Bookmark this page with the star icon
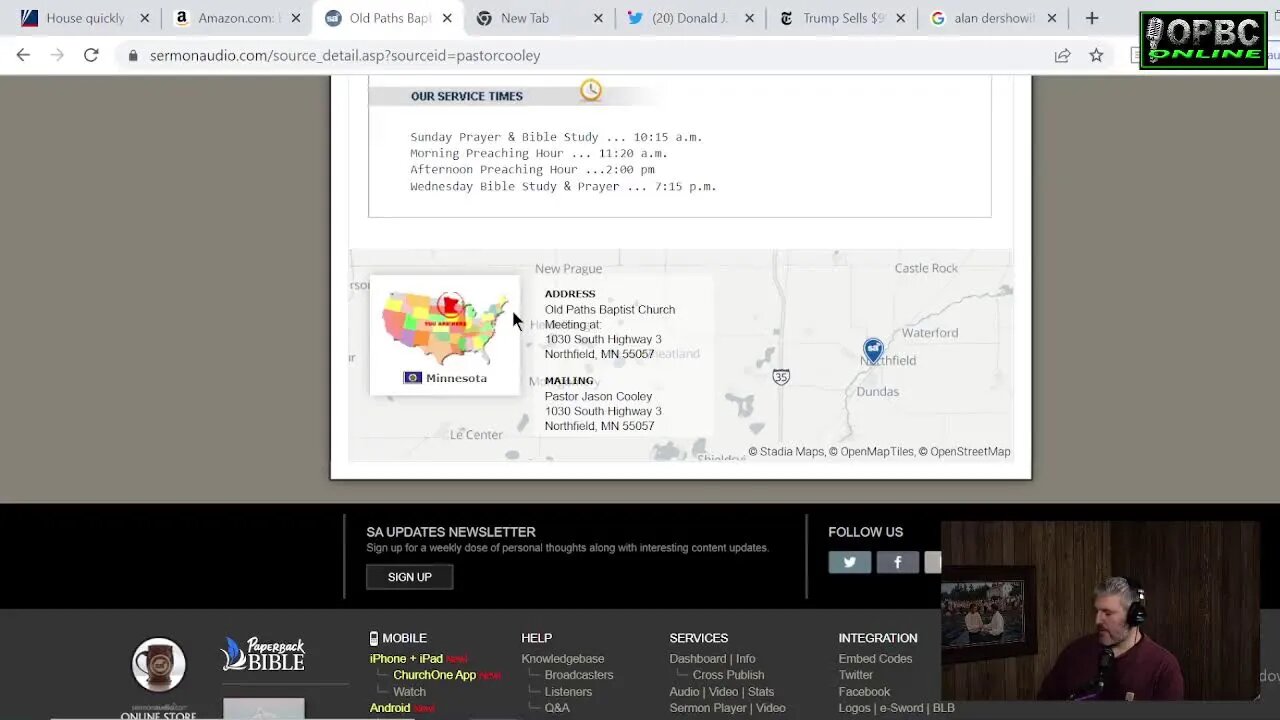 1096,55
